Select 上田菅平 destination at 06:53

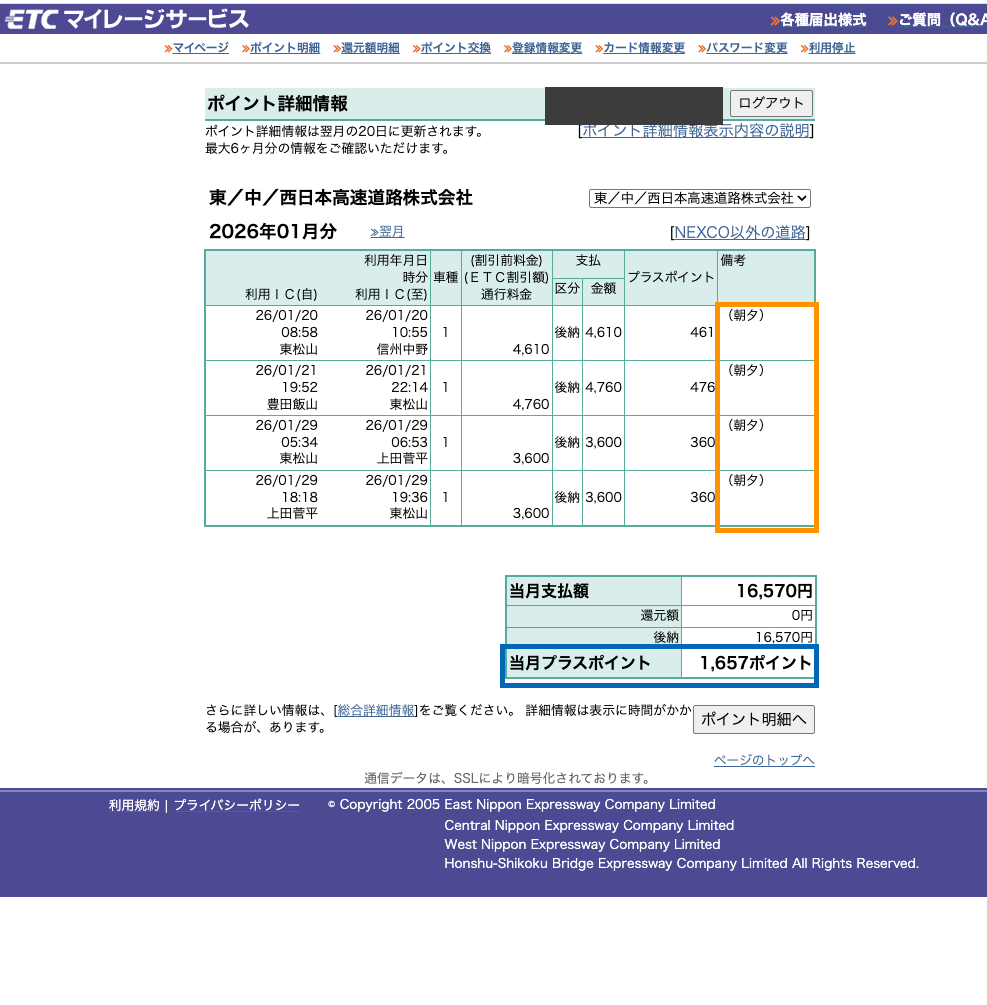(402, 458)
